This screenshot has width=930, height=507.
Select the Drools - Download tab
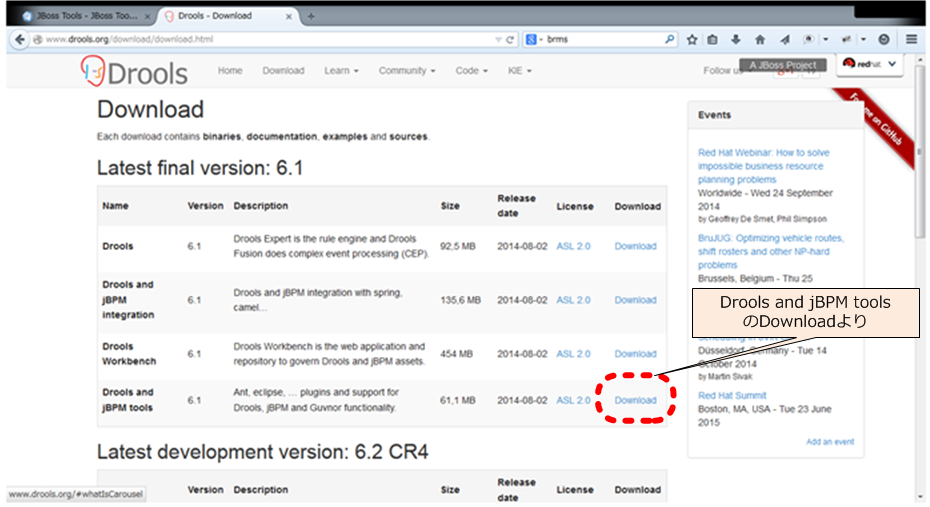[228, 16]
